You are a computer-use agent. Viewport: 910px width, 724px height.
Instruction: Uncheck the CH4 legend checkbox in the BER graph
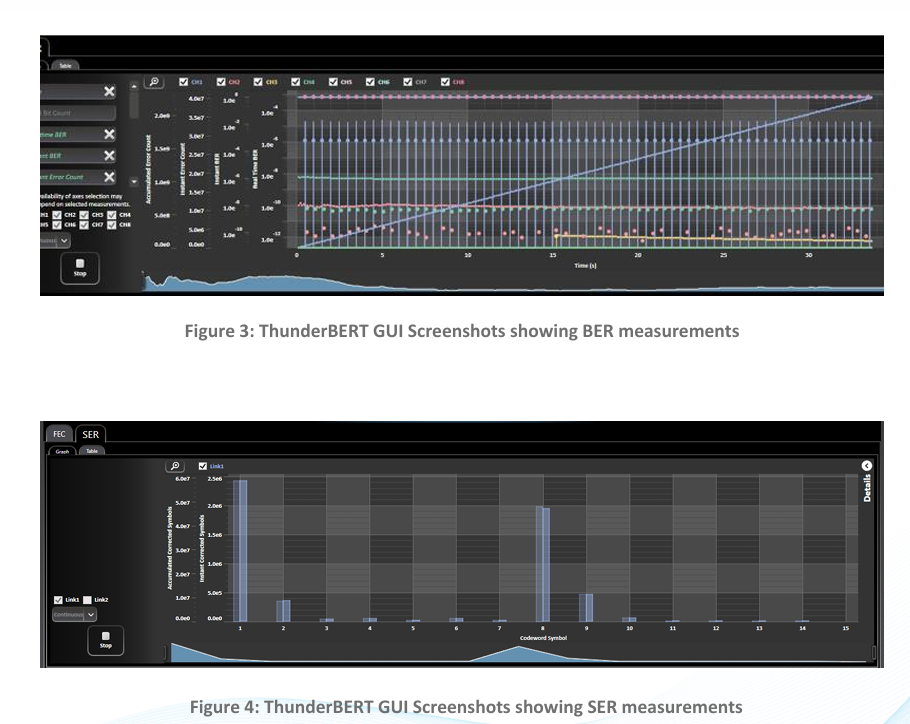point(295,82)
